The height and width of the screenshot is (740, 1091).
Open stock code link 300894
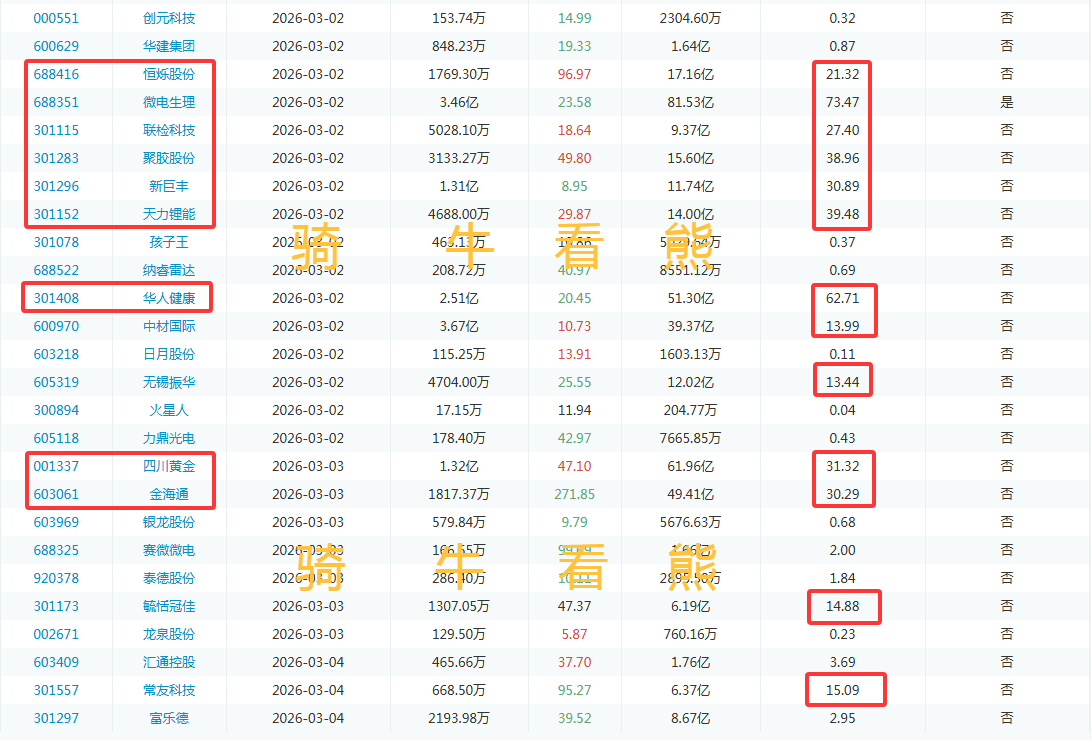56,410
